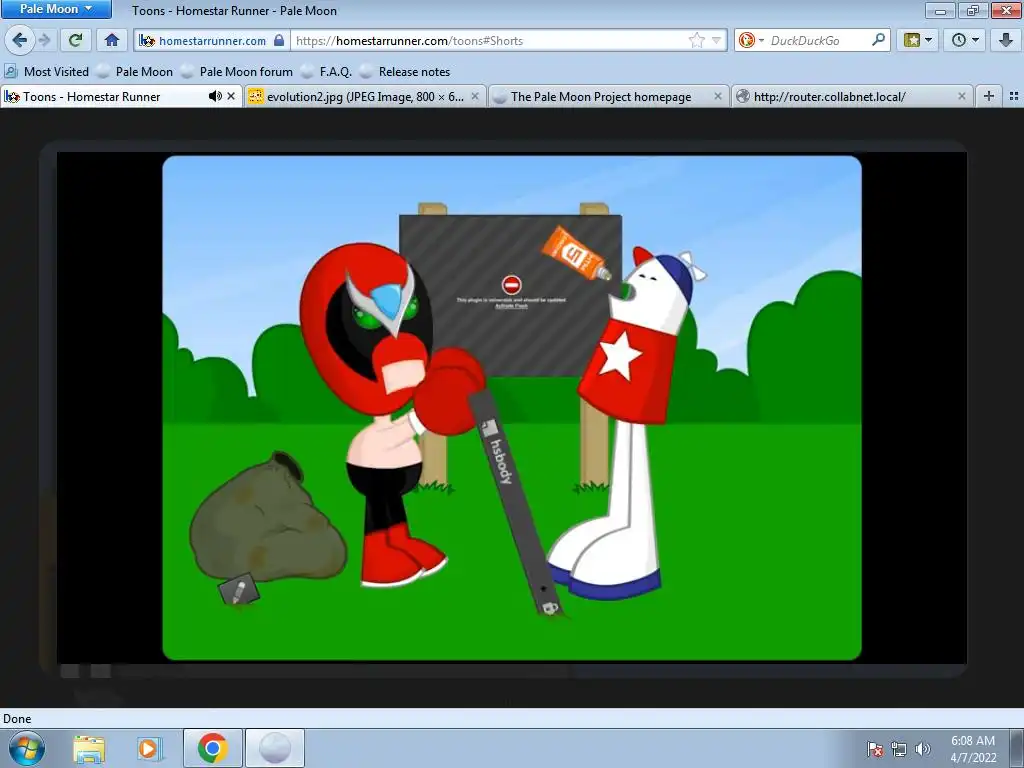Viewport: 1024px width, 768px height.
Task: Open Windows Explorer from taskbar
Action: [x=89, y=748]
